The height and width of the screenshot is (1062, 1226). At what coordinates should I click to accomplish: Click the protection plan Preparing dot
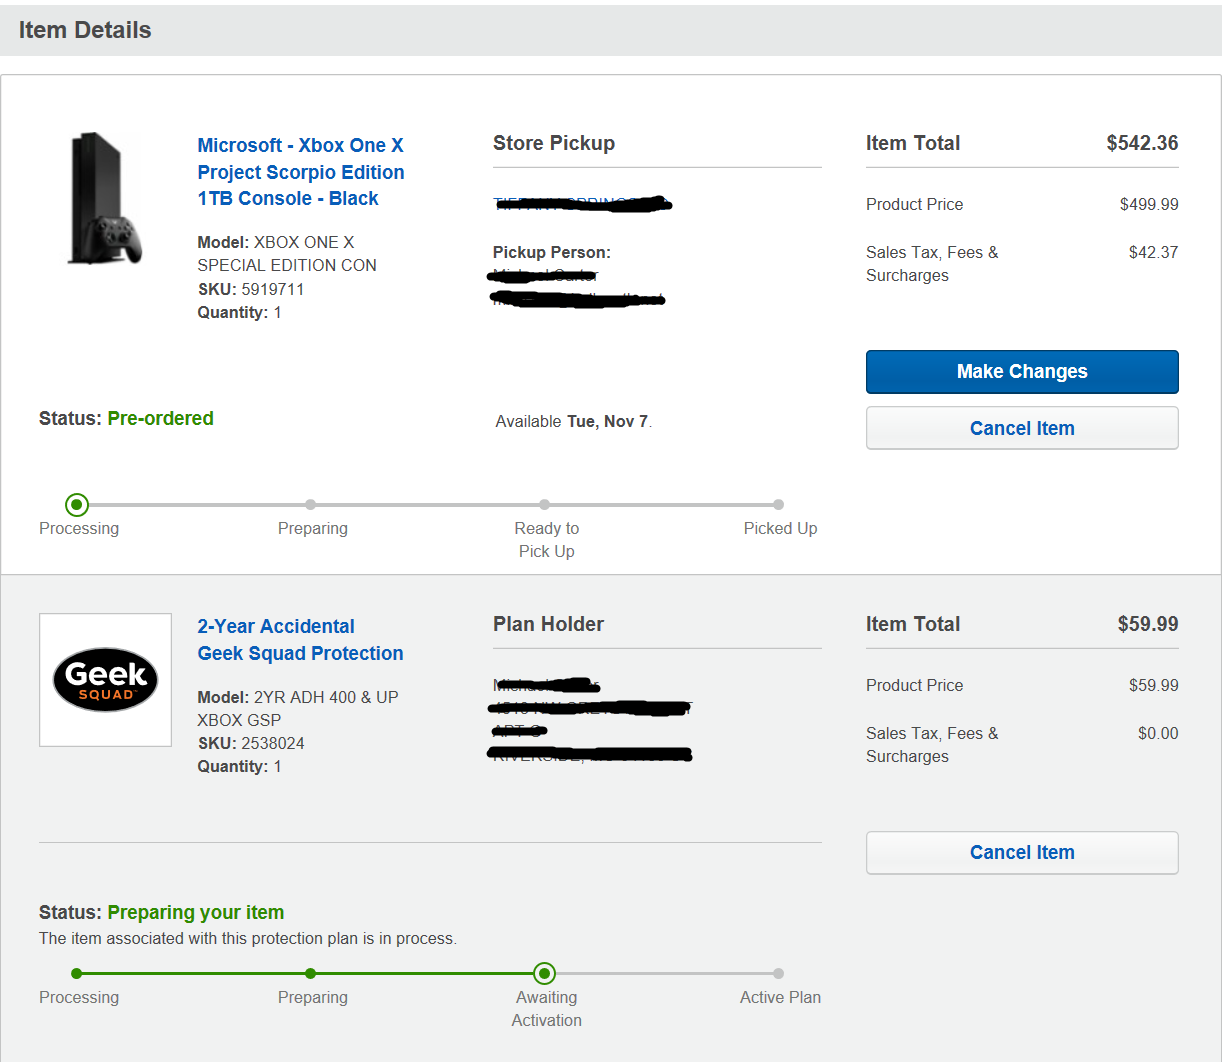coord(311,973)
